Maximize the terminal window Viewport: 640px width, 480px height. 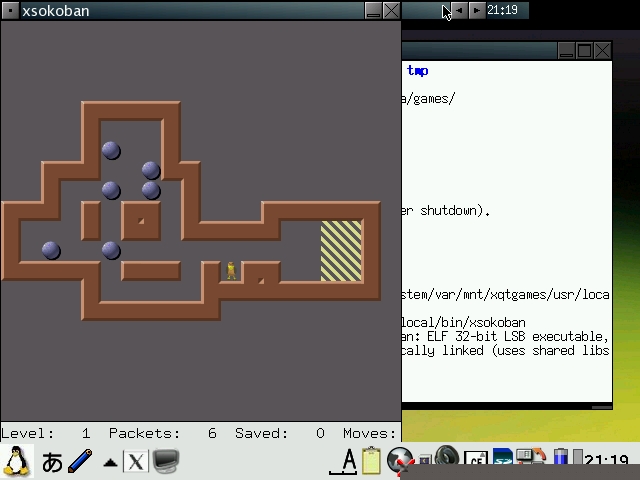pyautogui.click(x=585, y=50)
